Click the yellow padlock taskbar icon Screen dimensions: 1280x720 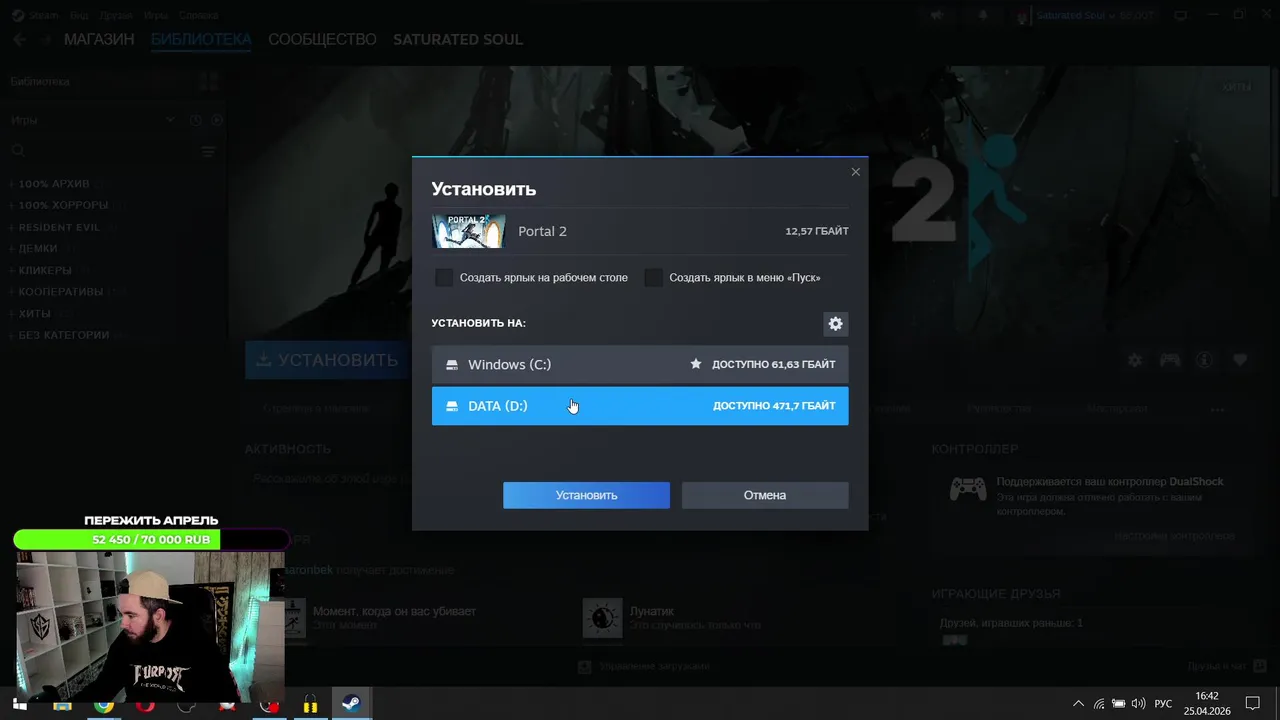click(x=311, y=704)
